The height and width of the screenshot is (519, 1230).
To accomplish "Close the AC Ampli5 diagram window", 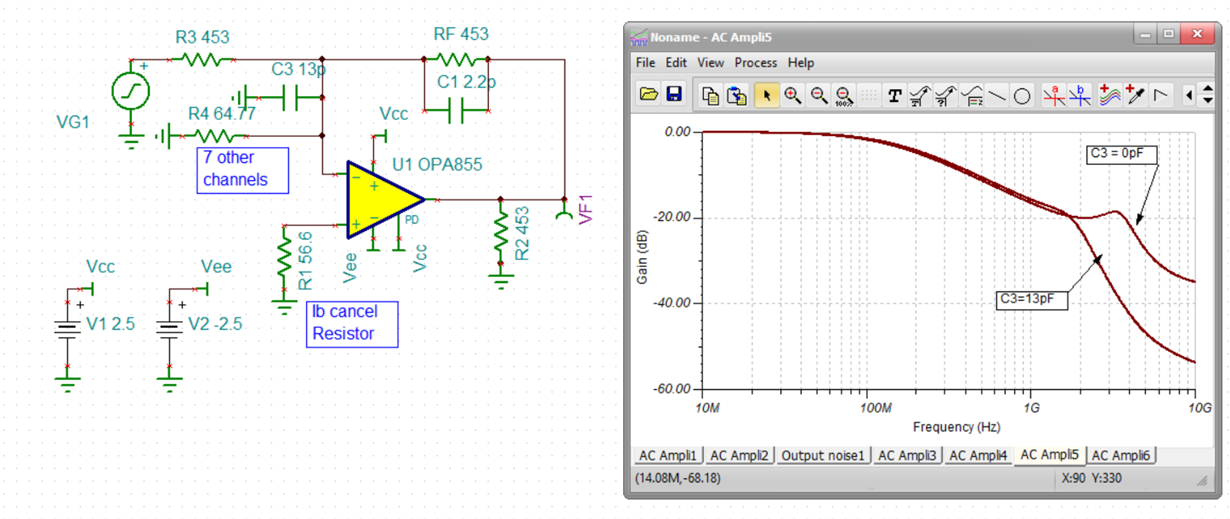I will [x=1196, y=36].
